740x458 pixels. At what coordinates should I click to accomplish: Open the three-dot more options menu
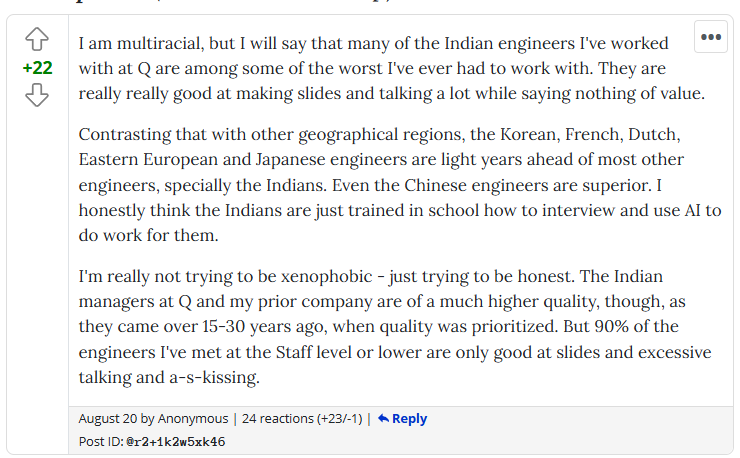pos(711,37)
